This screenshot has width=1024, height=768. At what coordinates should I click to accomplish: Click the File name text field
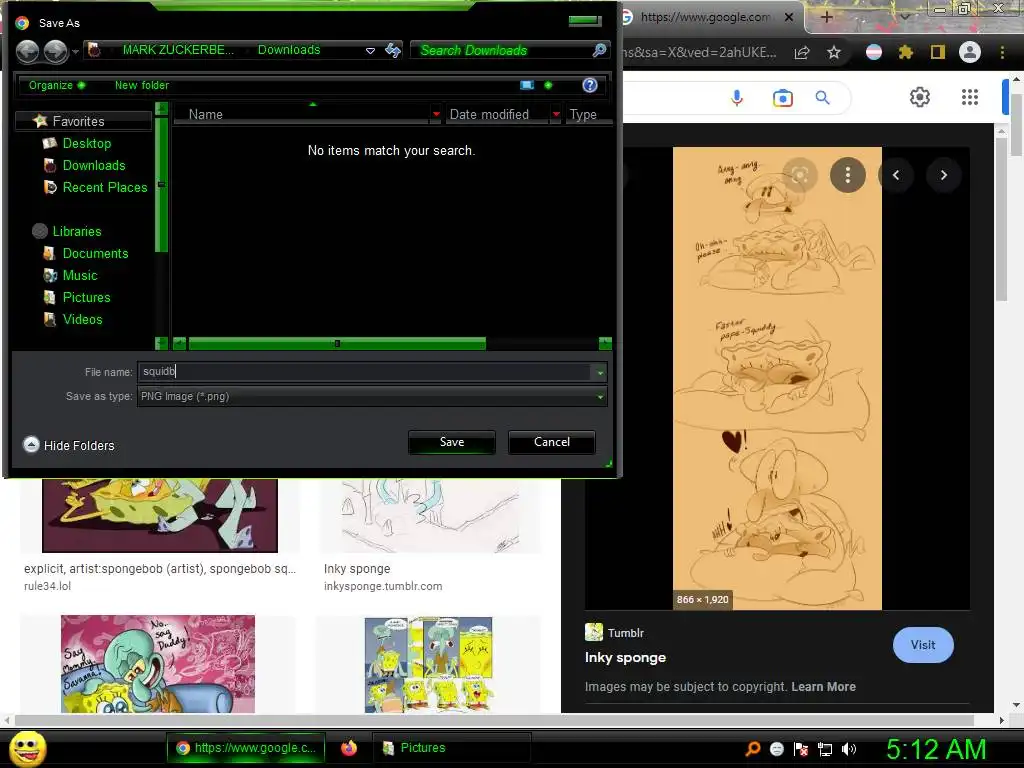click(x=365, y=372)
